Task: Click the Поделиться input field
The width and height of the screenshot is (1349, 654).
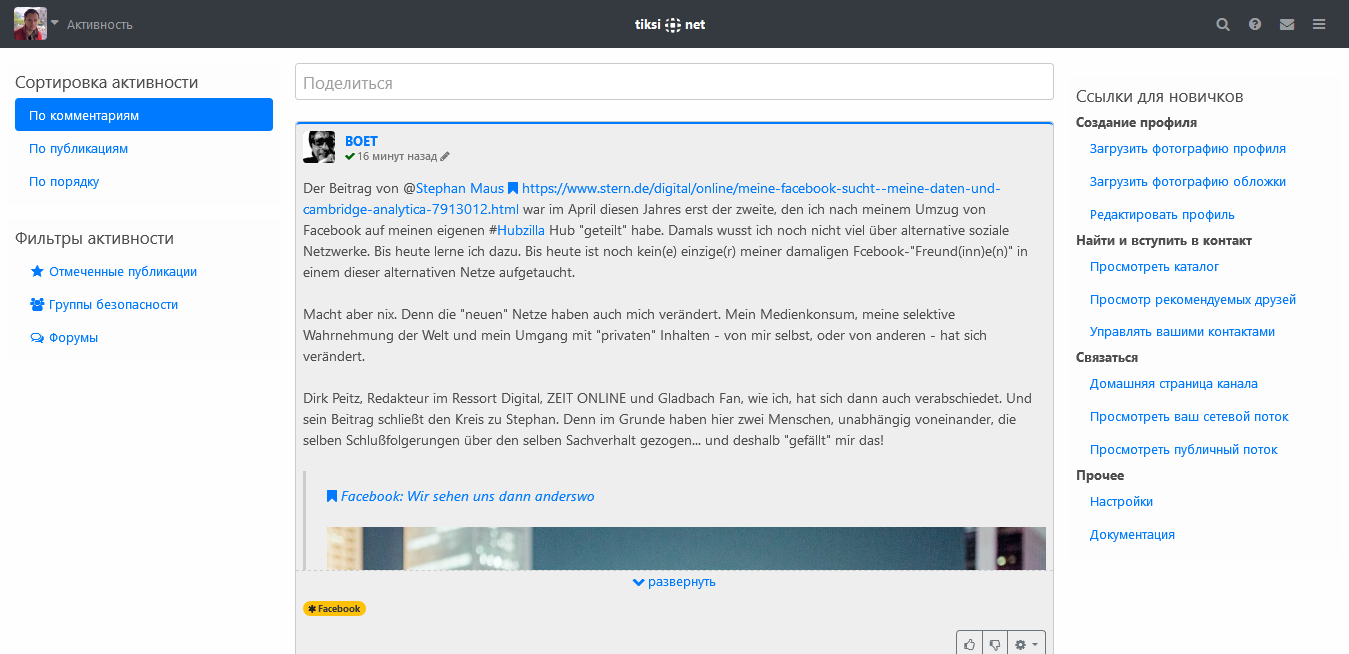Action: tap(674, 82)
